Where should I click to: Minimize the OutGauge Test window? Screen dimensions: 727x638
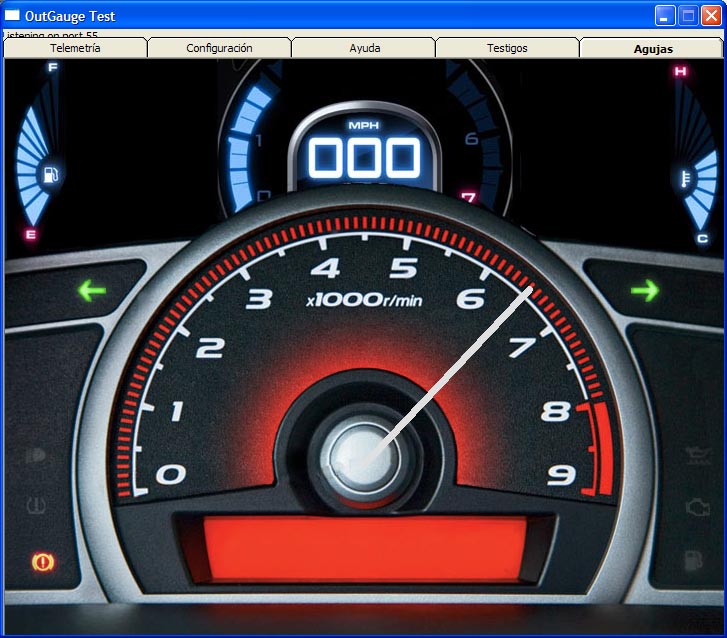(x=664, y=16)
